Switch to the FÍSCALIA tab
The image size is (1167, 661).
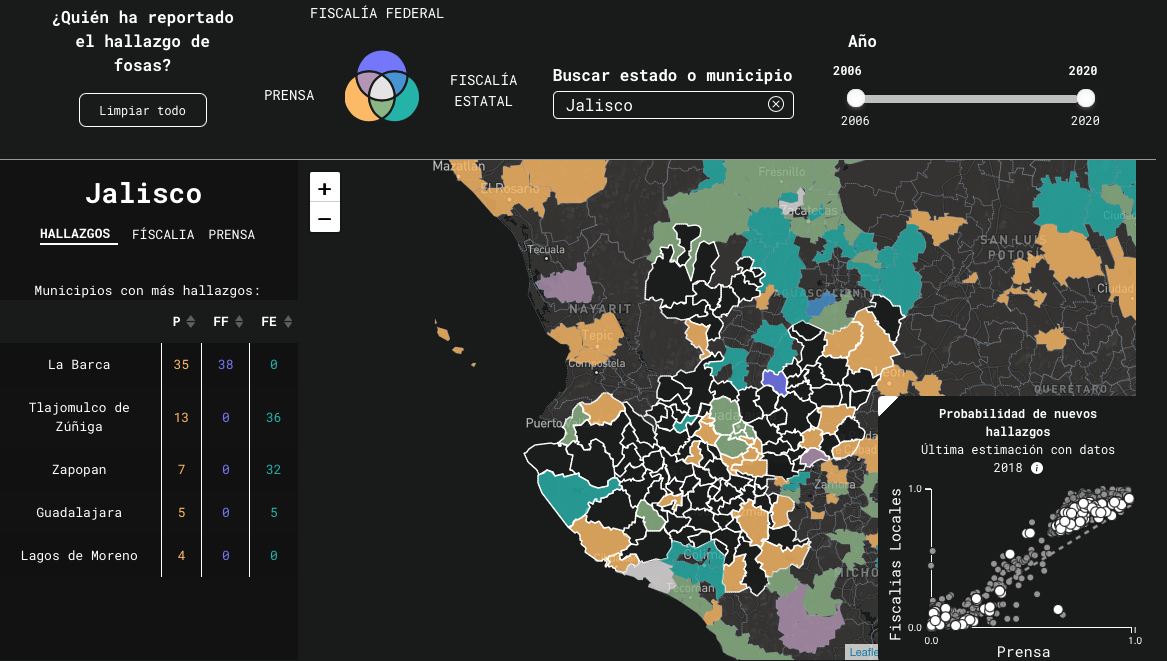[163, 235]
